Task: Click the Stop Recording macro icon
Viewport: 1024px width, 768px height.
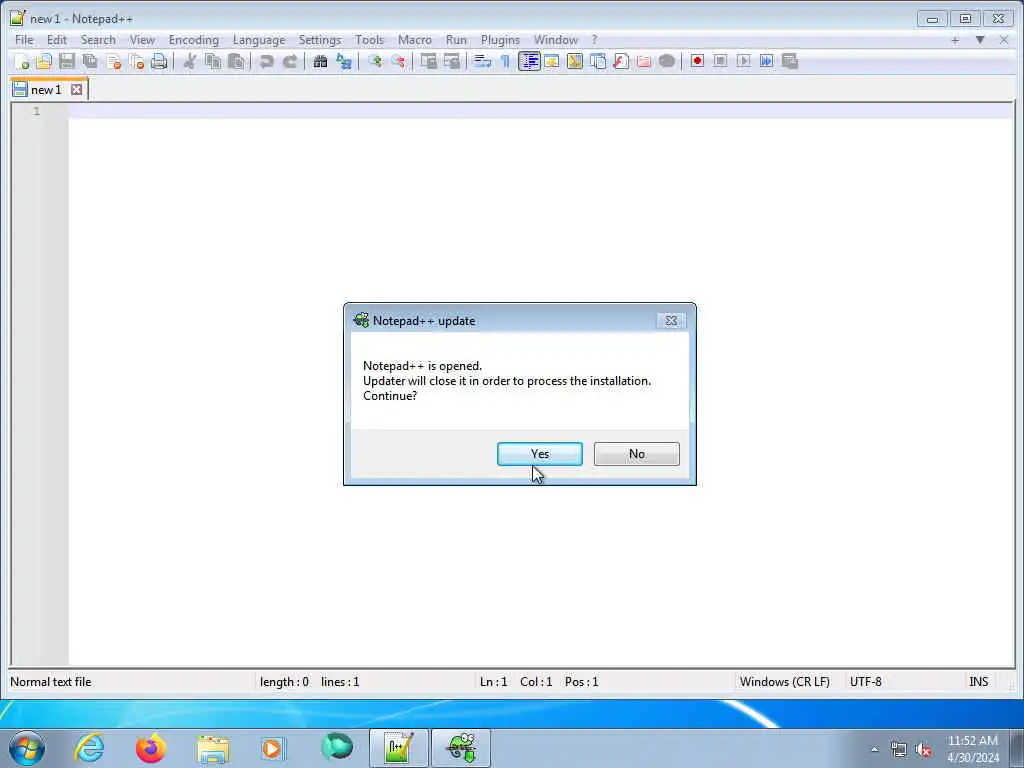Action: 720,61
